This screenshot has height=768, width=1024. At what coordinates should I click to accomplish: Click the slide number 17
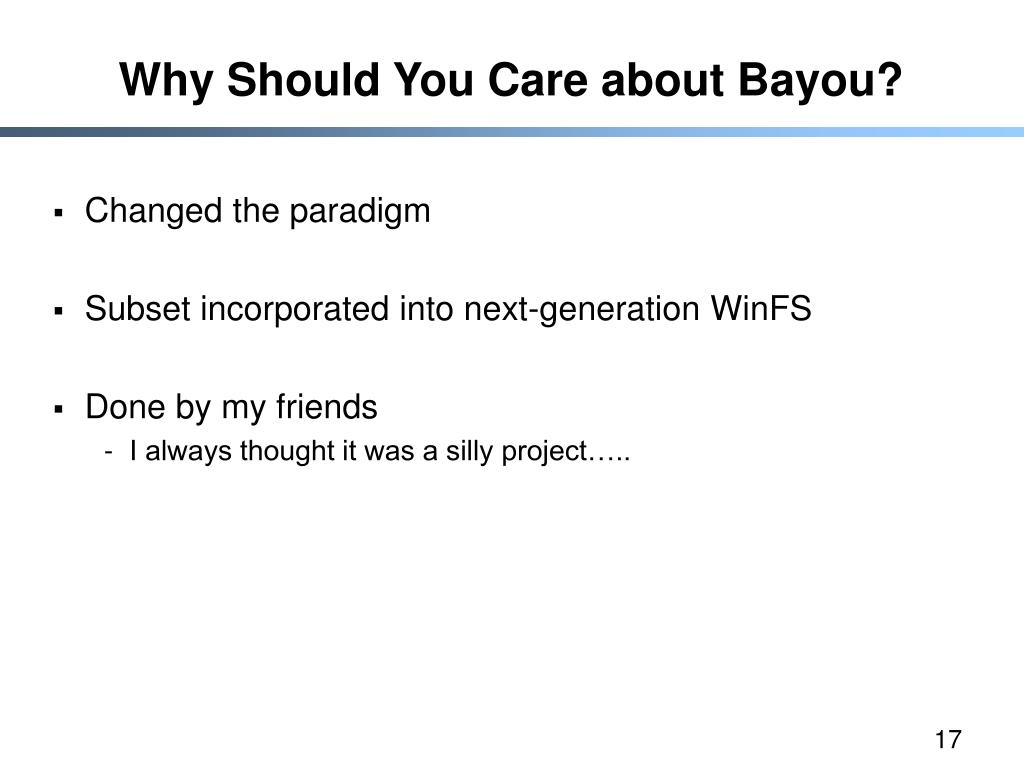tap(948, 739)
